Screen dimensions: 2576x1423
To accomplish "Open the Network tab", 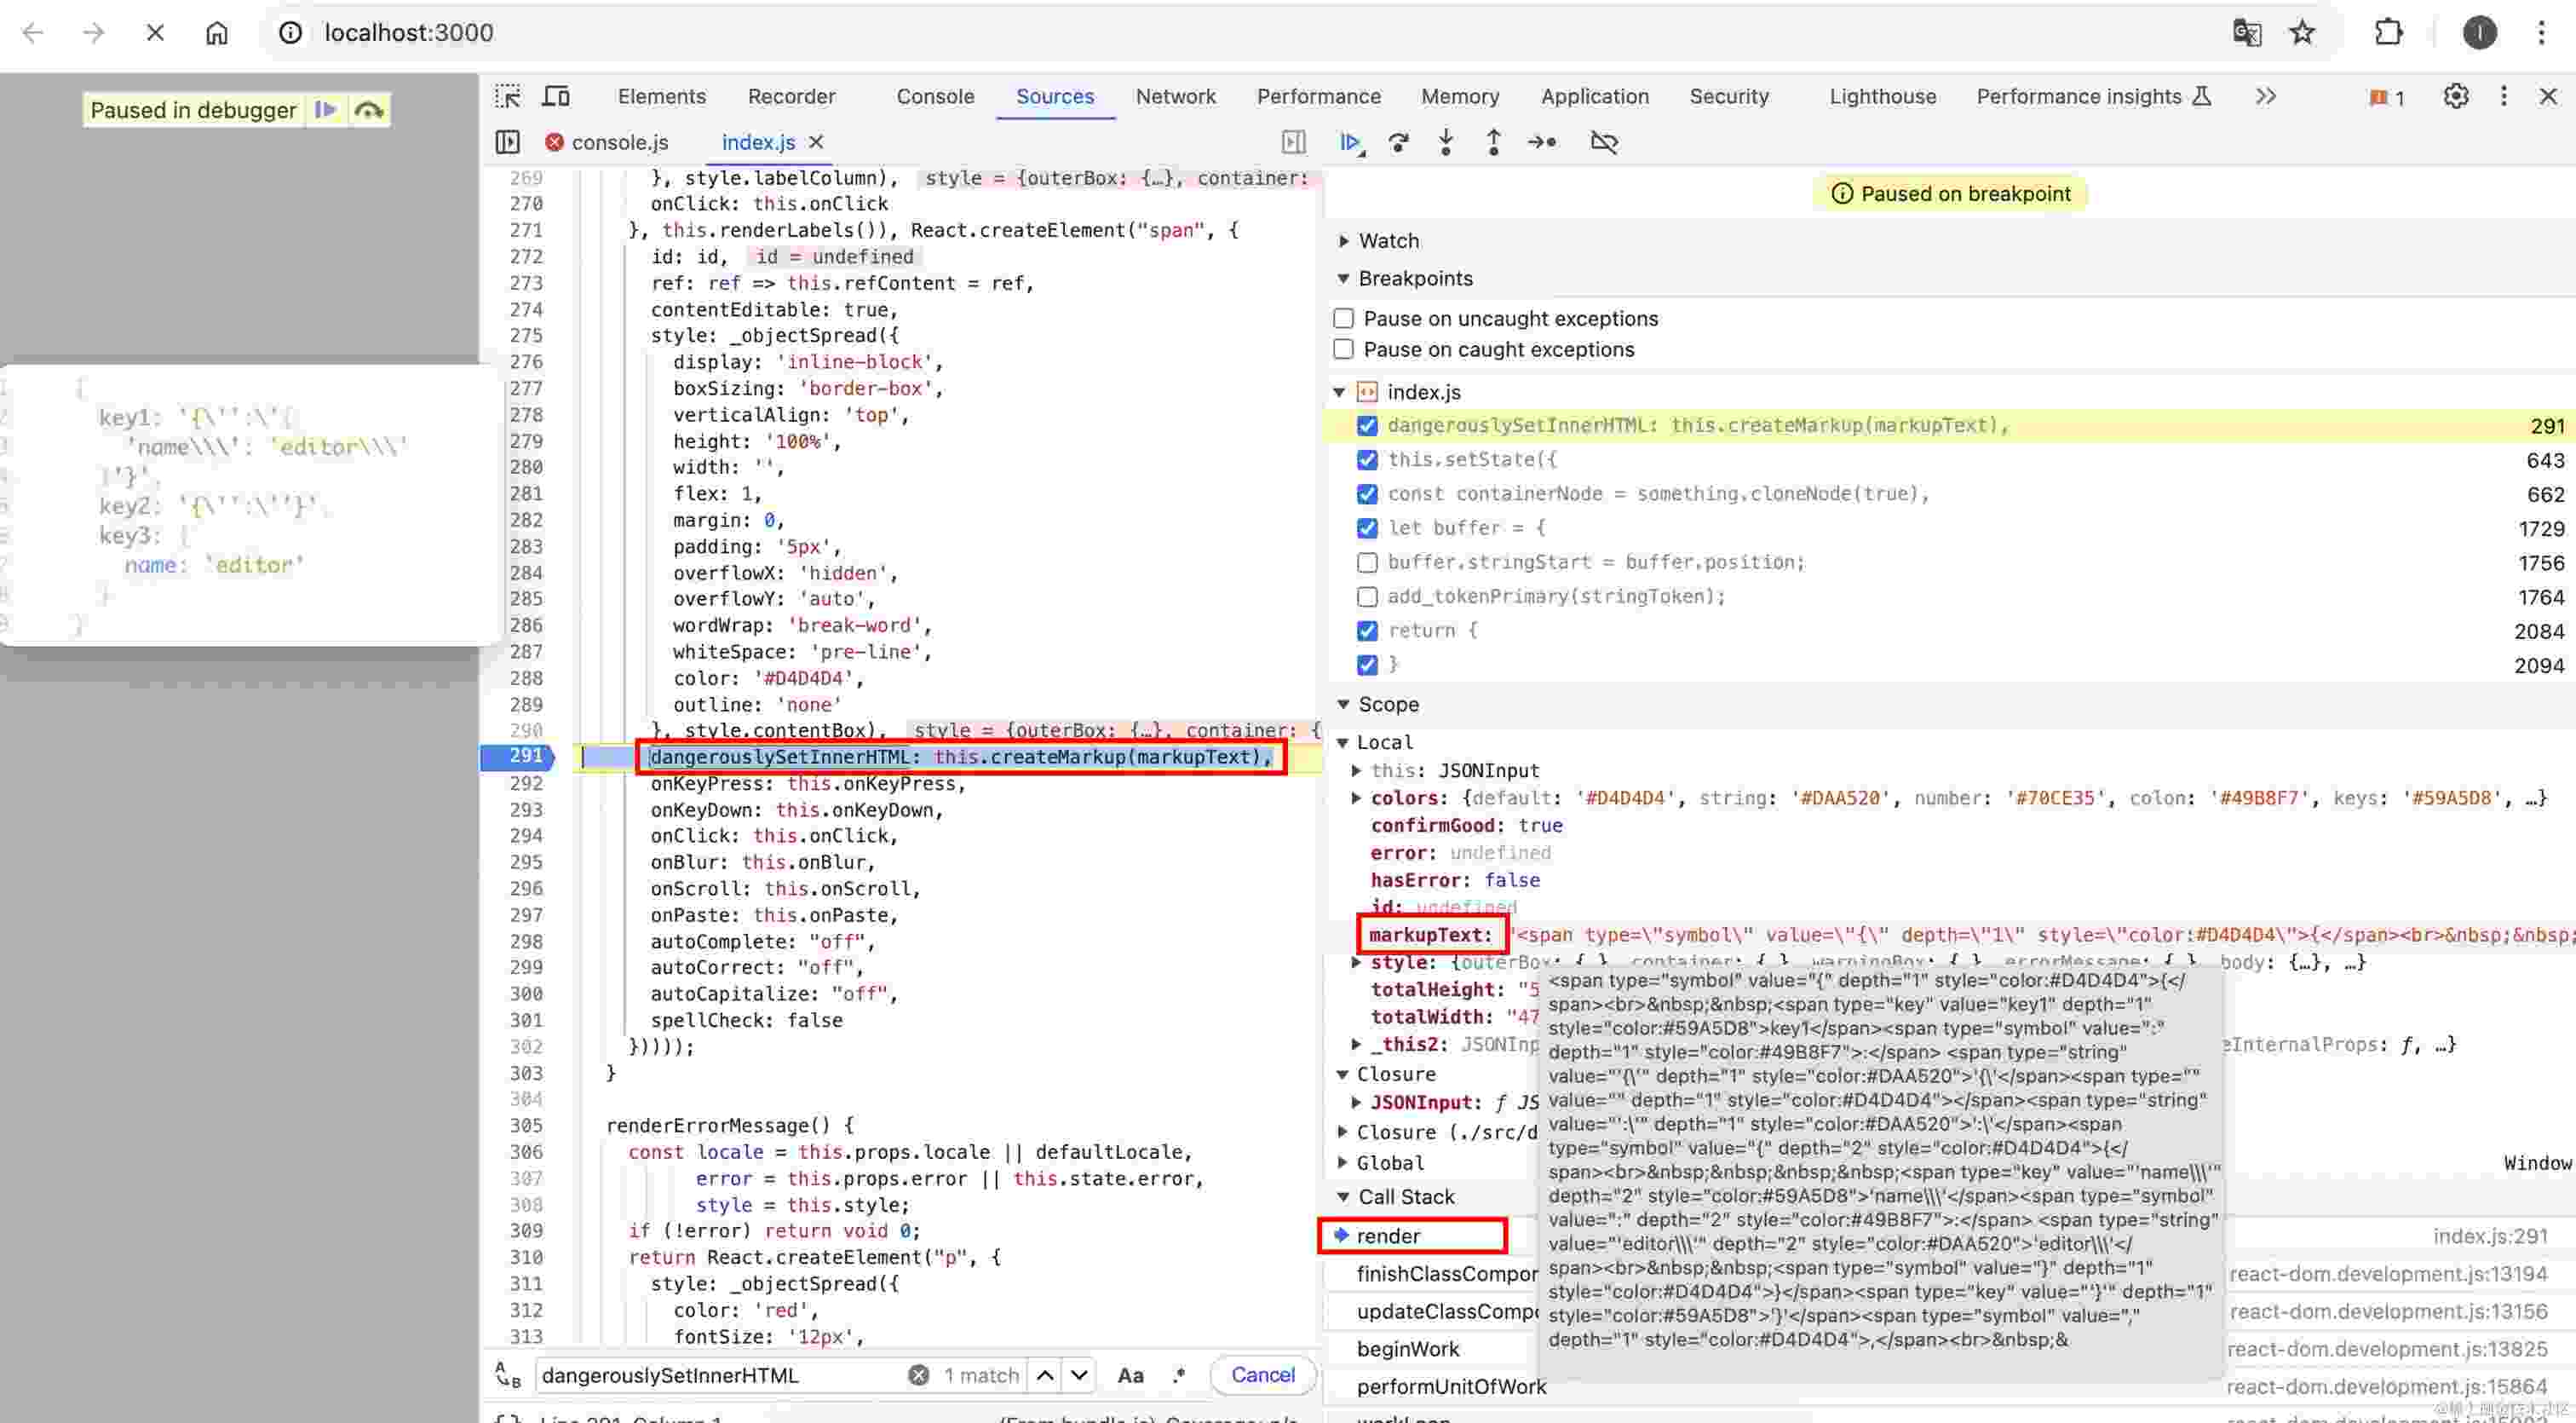I will (1175, 96).
